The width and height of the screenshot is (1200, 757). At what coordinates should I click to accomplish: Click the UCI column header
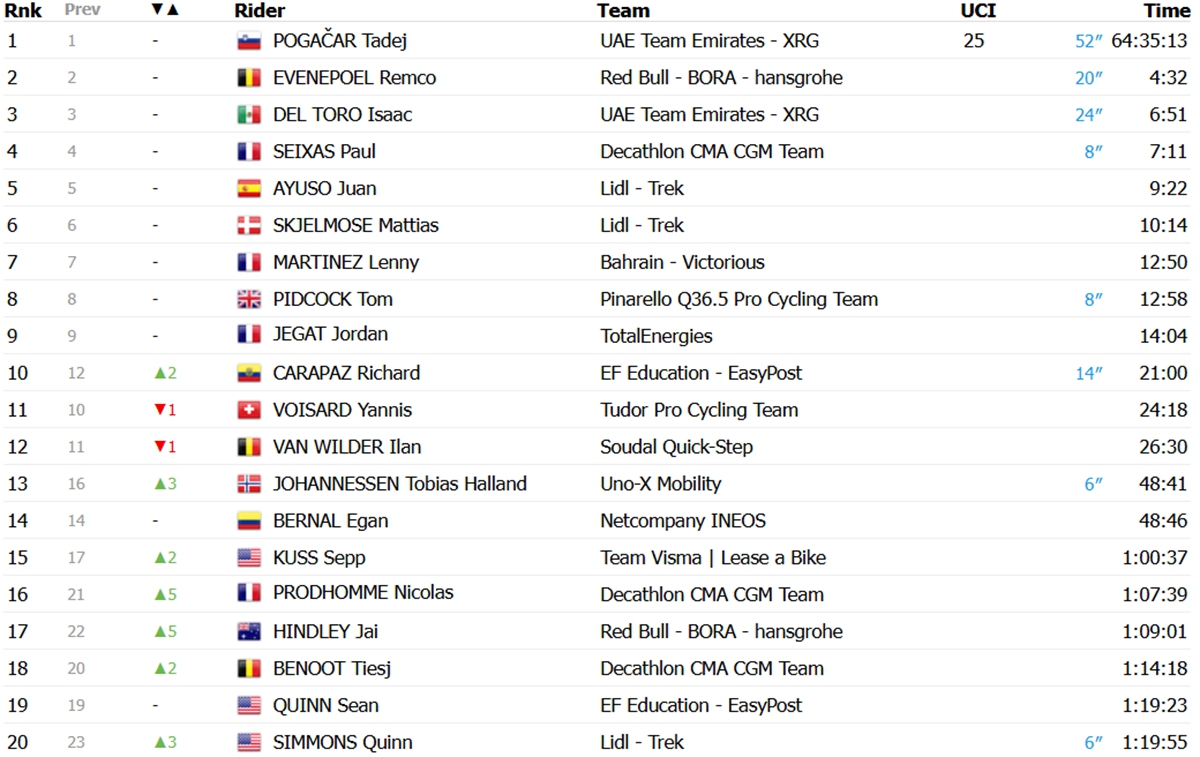click(x=978, y=11)
